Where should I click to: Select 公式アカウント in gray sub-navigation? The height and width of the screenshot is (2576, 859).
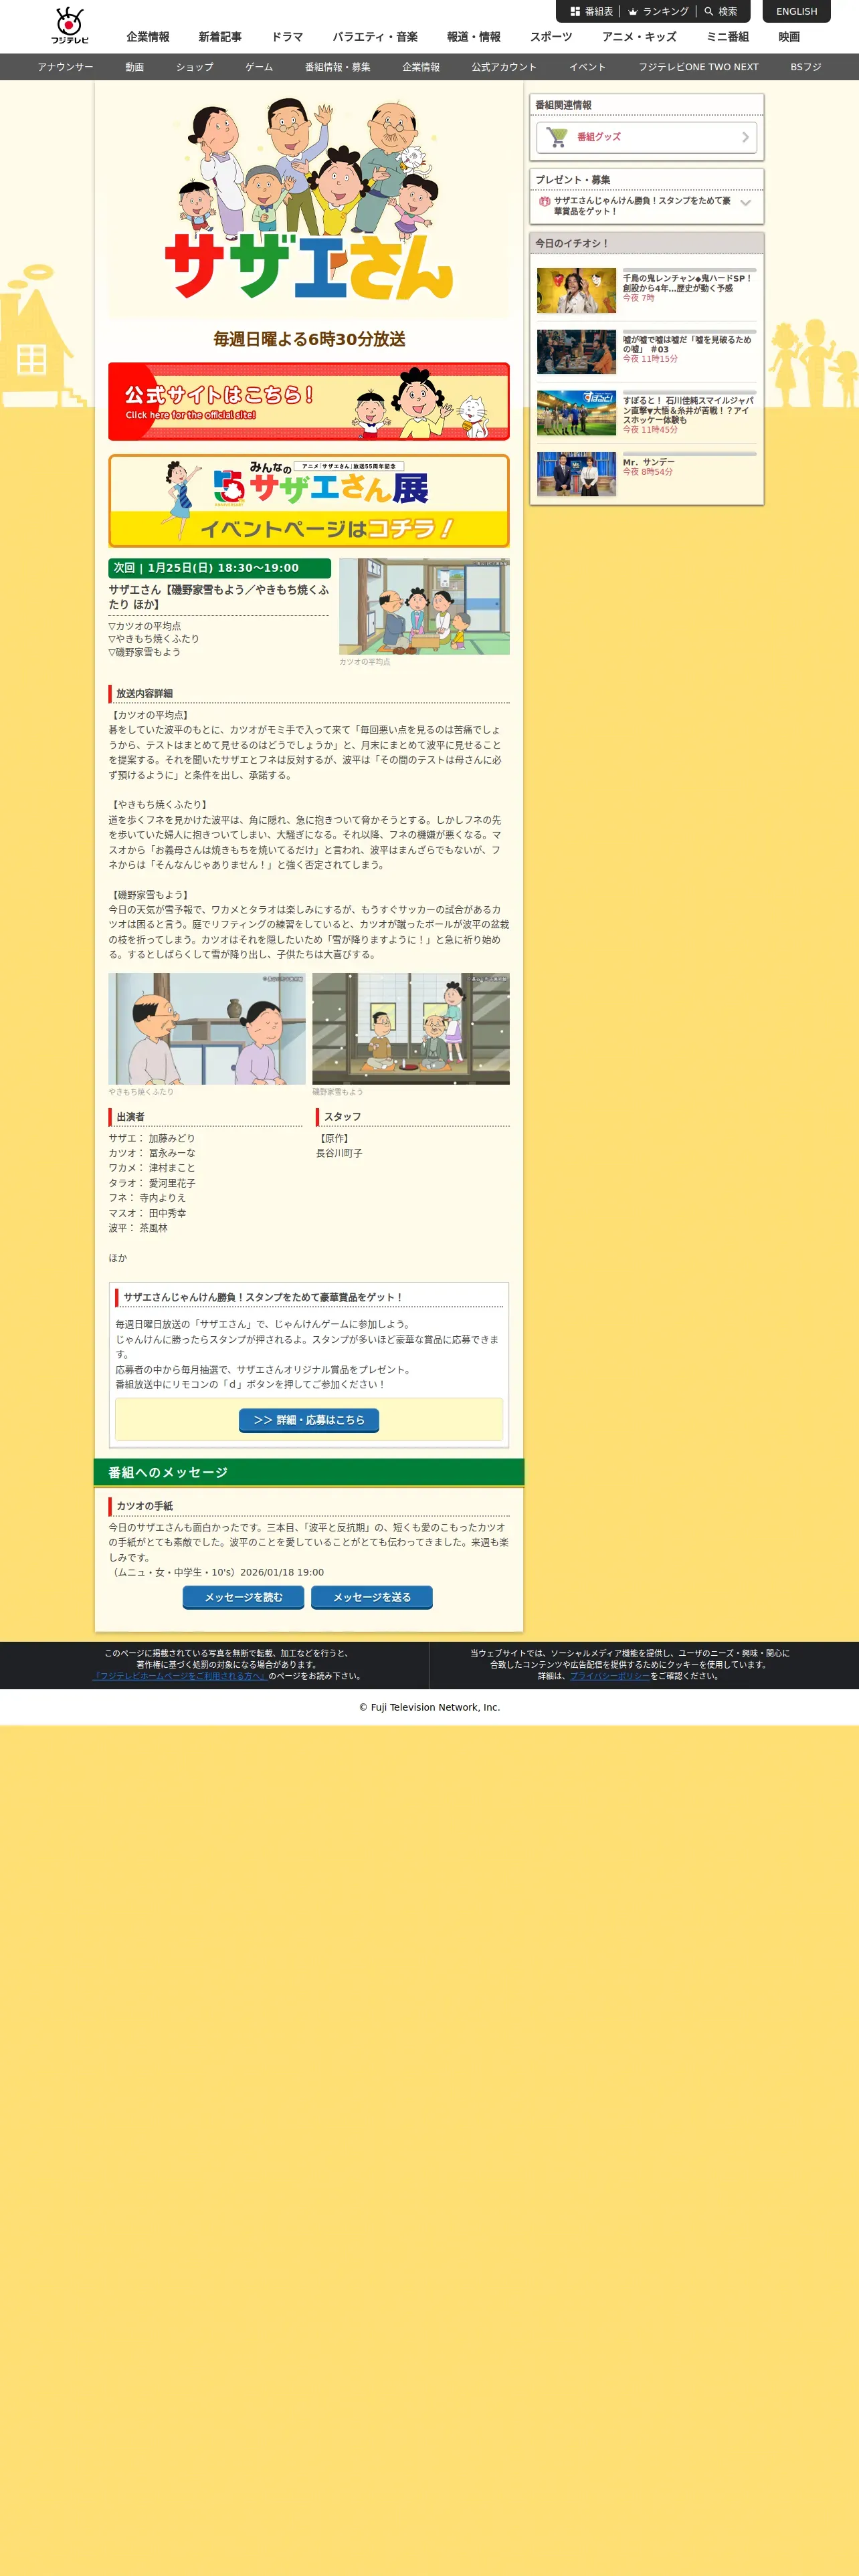(x=504, y=67)
